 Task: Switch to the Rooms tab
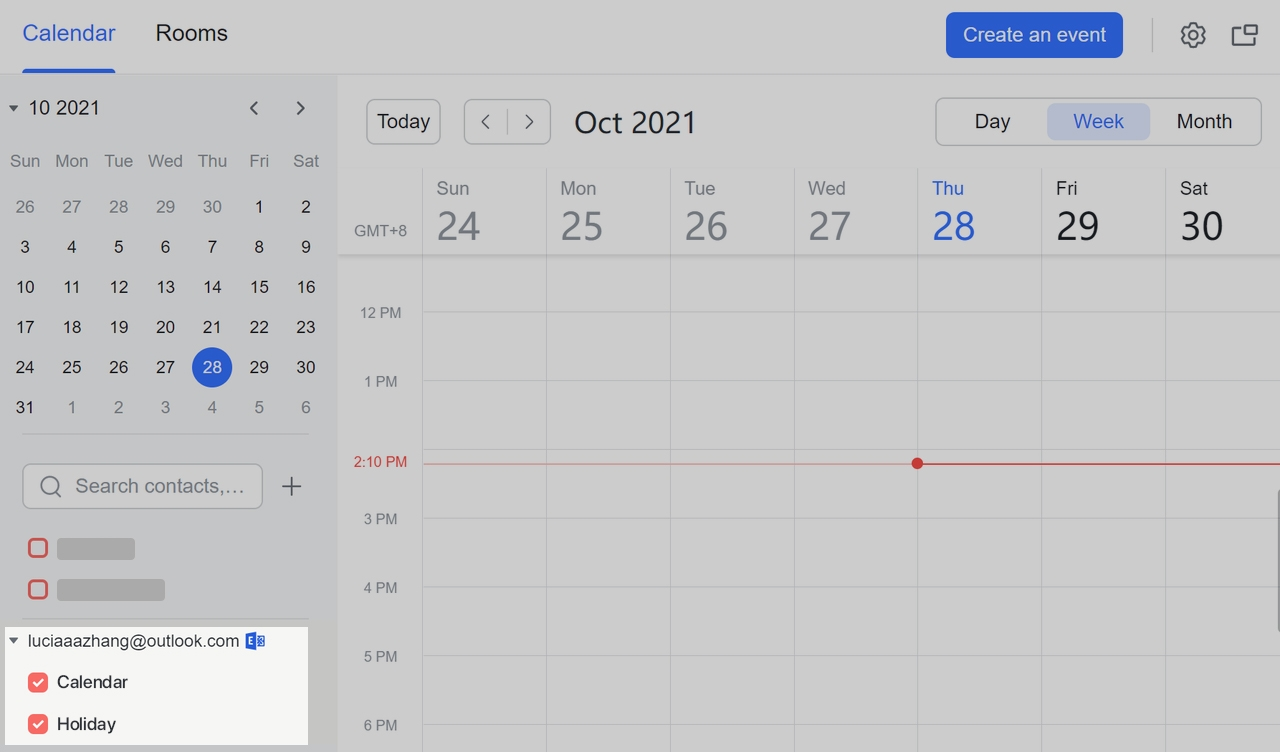tap(191, 33)
